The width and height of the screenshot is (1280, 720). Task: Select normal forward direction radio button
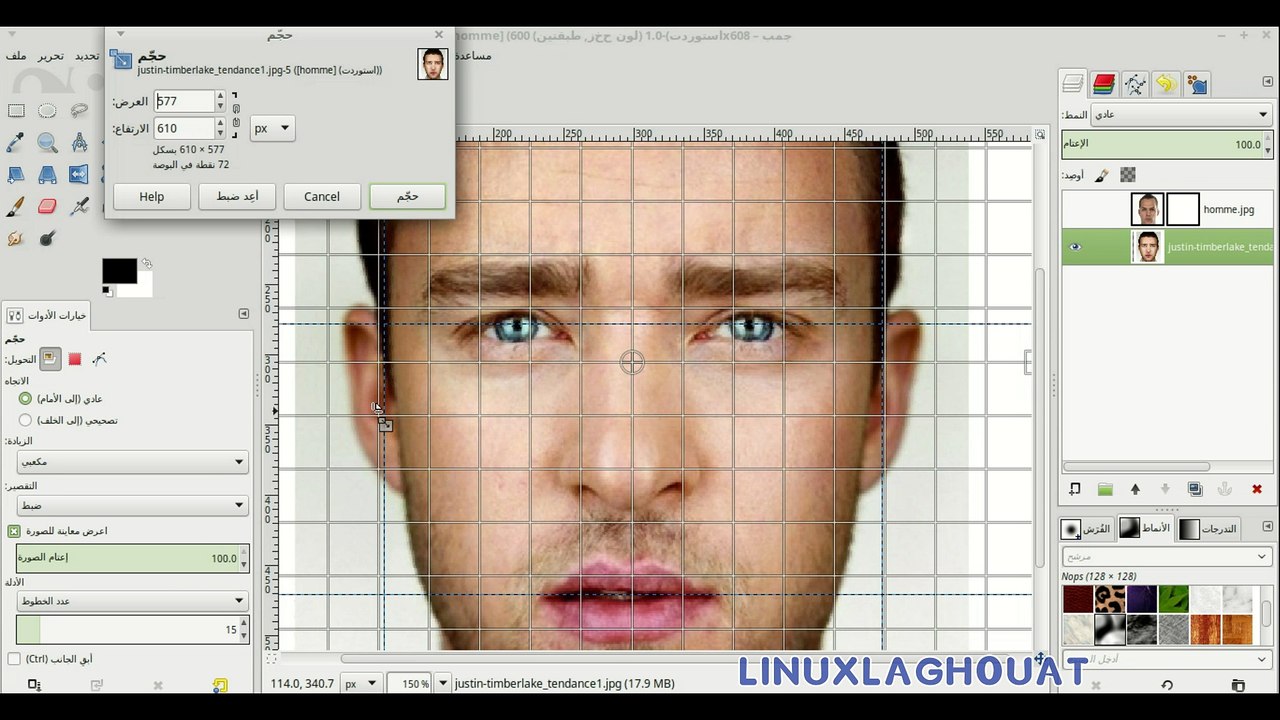(26, 398)
